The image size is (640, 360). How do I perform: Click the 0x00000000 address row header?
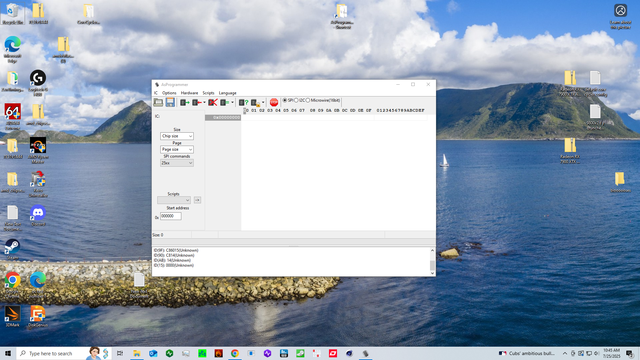[x=223, y=118]
